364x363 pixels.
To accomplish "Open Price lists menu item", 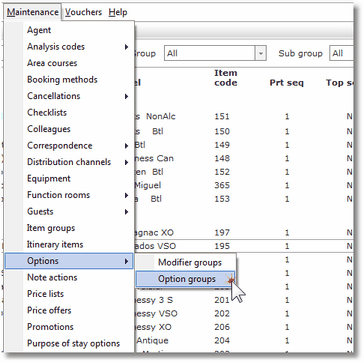I will [69, 294].
